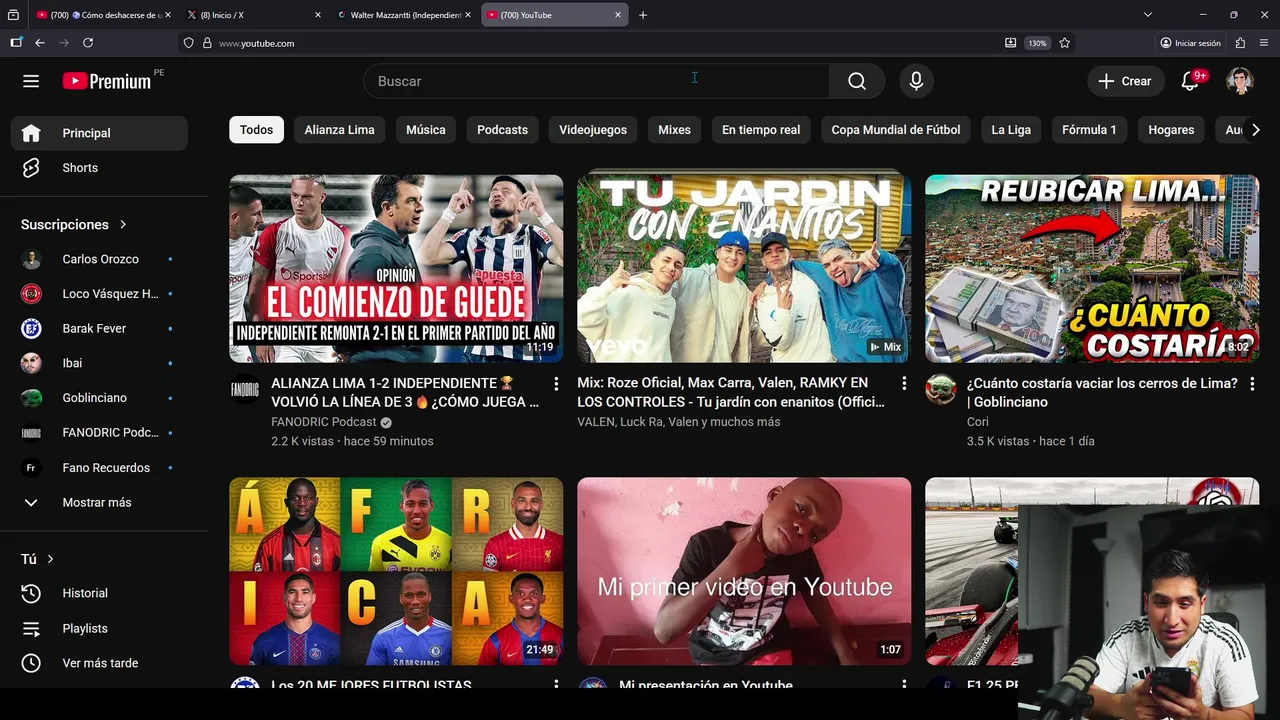Screen dimensions: 1280x720
Task: Open Ver más tarde list
Action: [x=99, y=663]
